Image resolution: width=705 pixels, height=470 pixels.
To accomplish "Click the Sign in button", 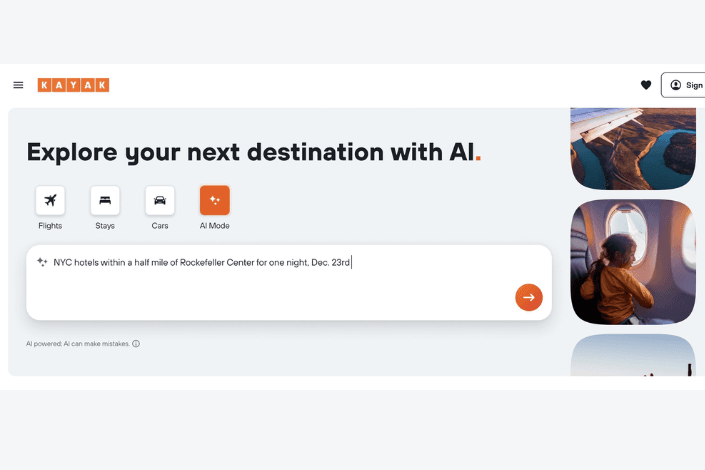I will tap(686, 85).
